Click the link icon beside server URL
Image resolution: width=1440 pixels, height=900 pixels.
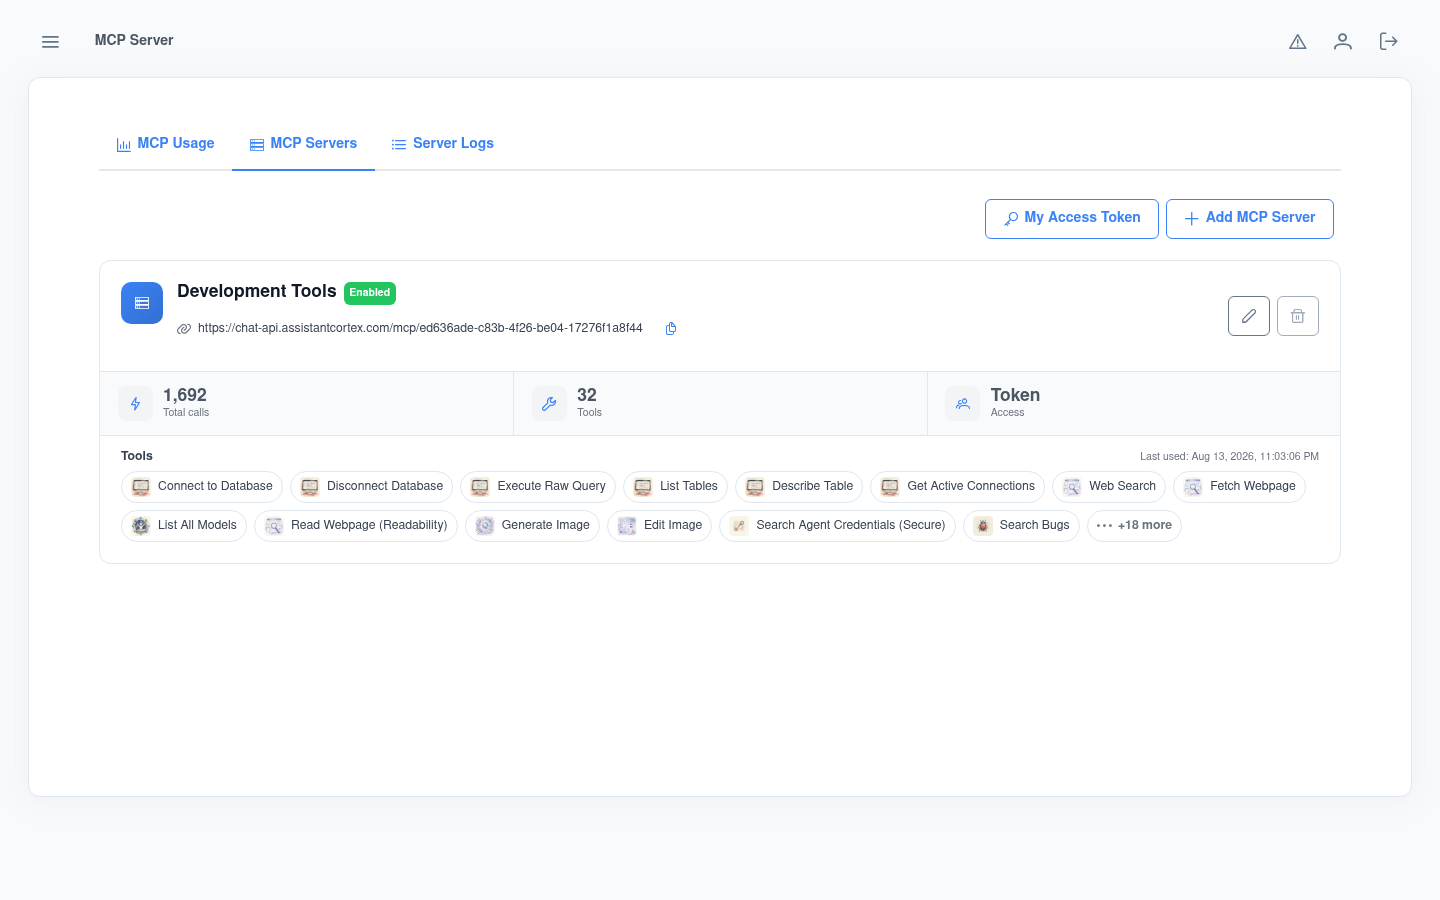click(184, 329)
